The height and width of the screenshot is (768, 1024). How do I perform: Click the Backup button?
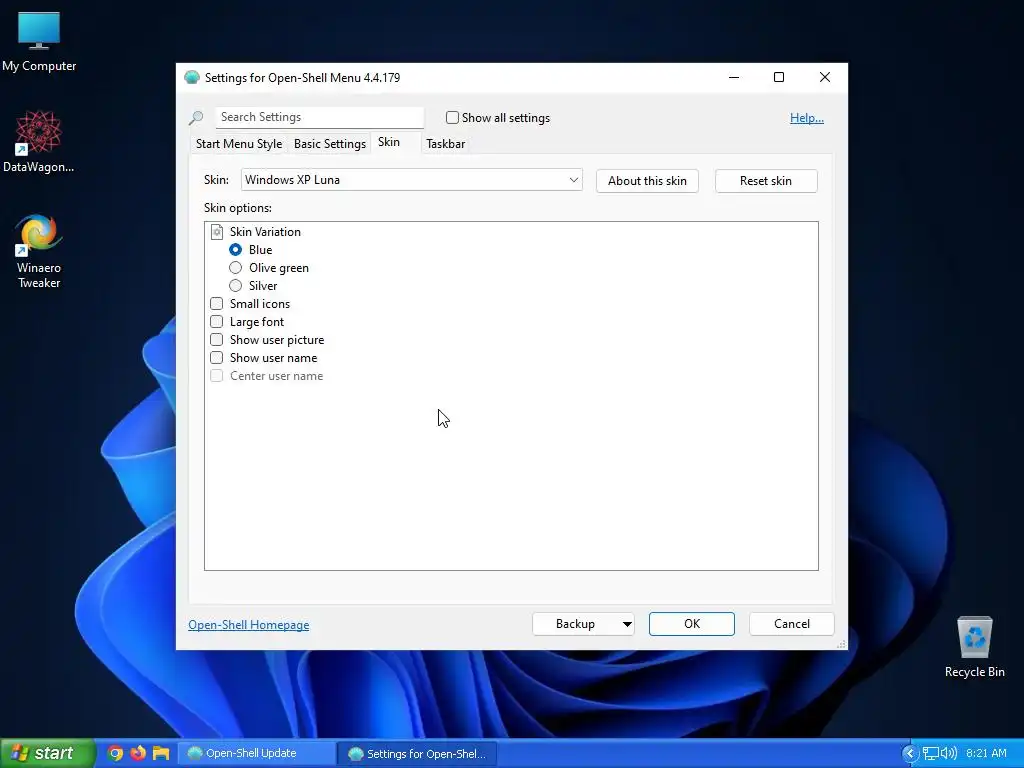point(575,624)
